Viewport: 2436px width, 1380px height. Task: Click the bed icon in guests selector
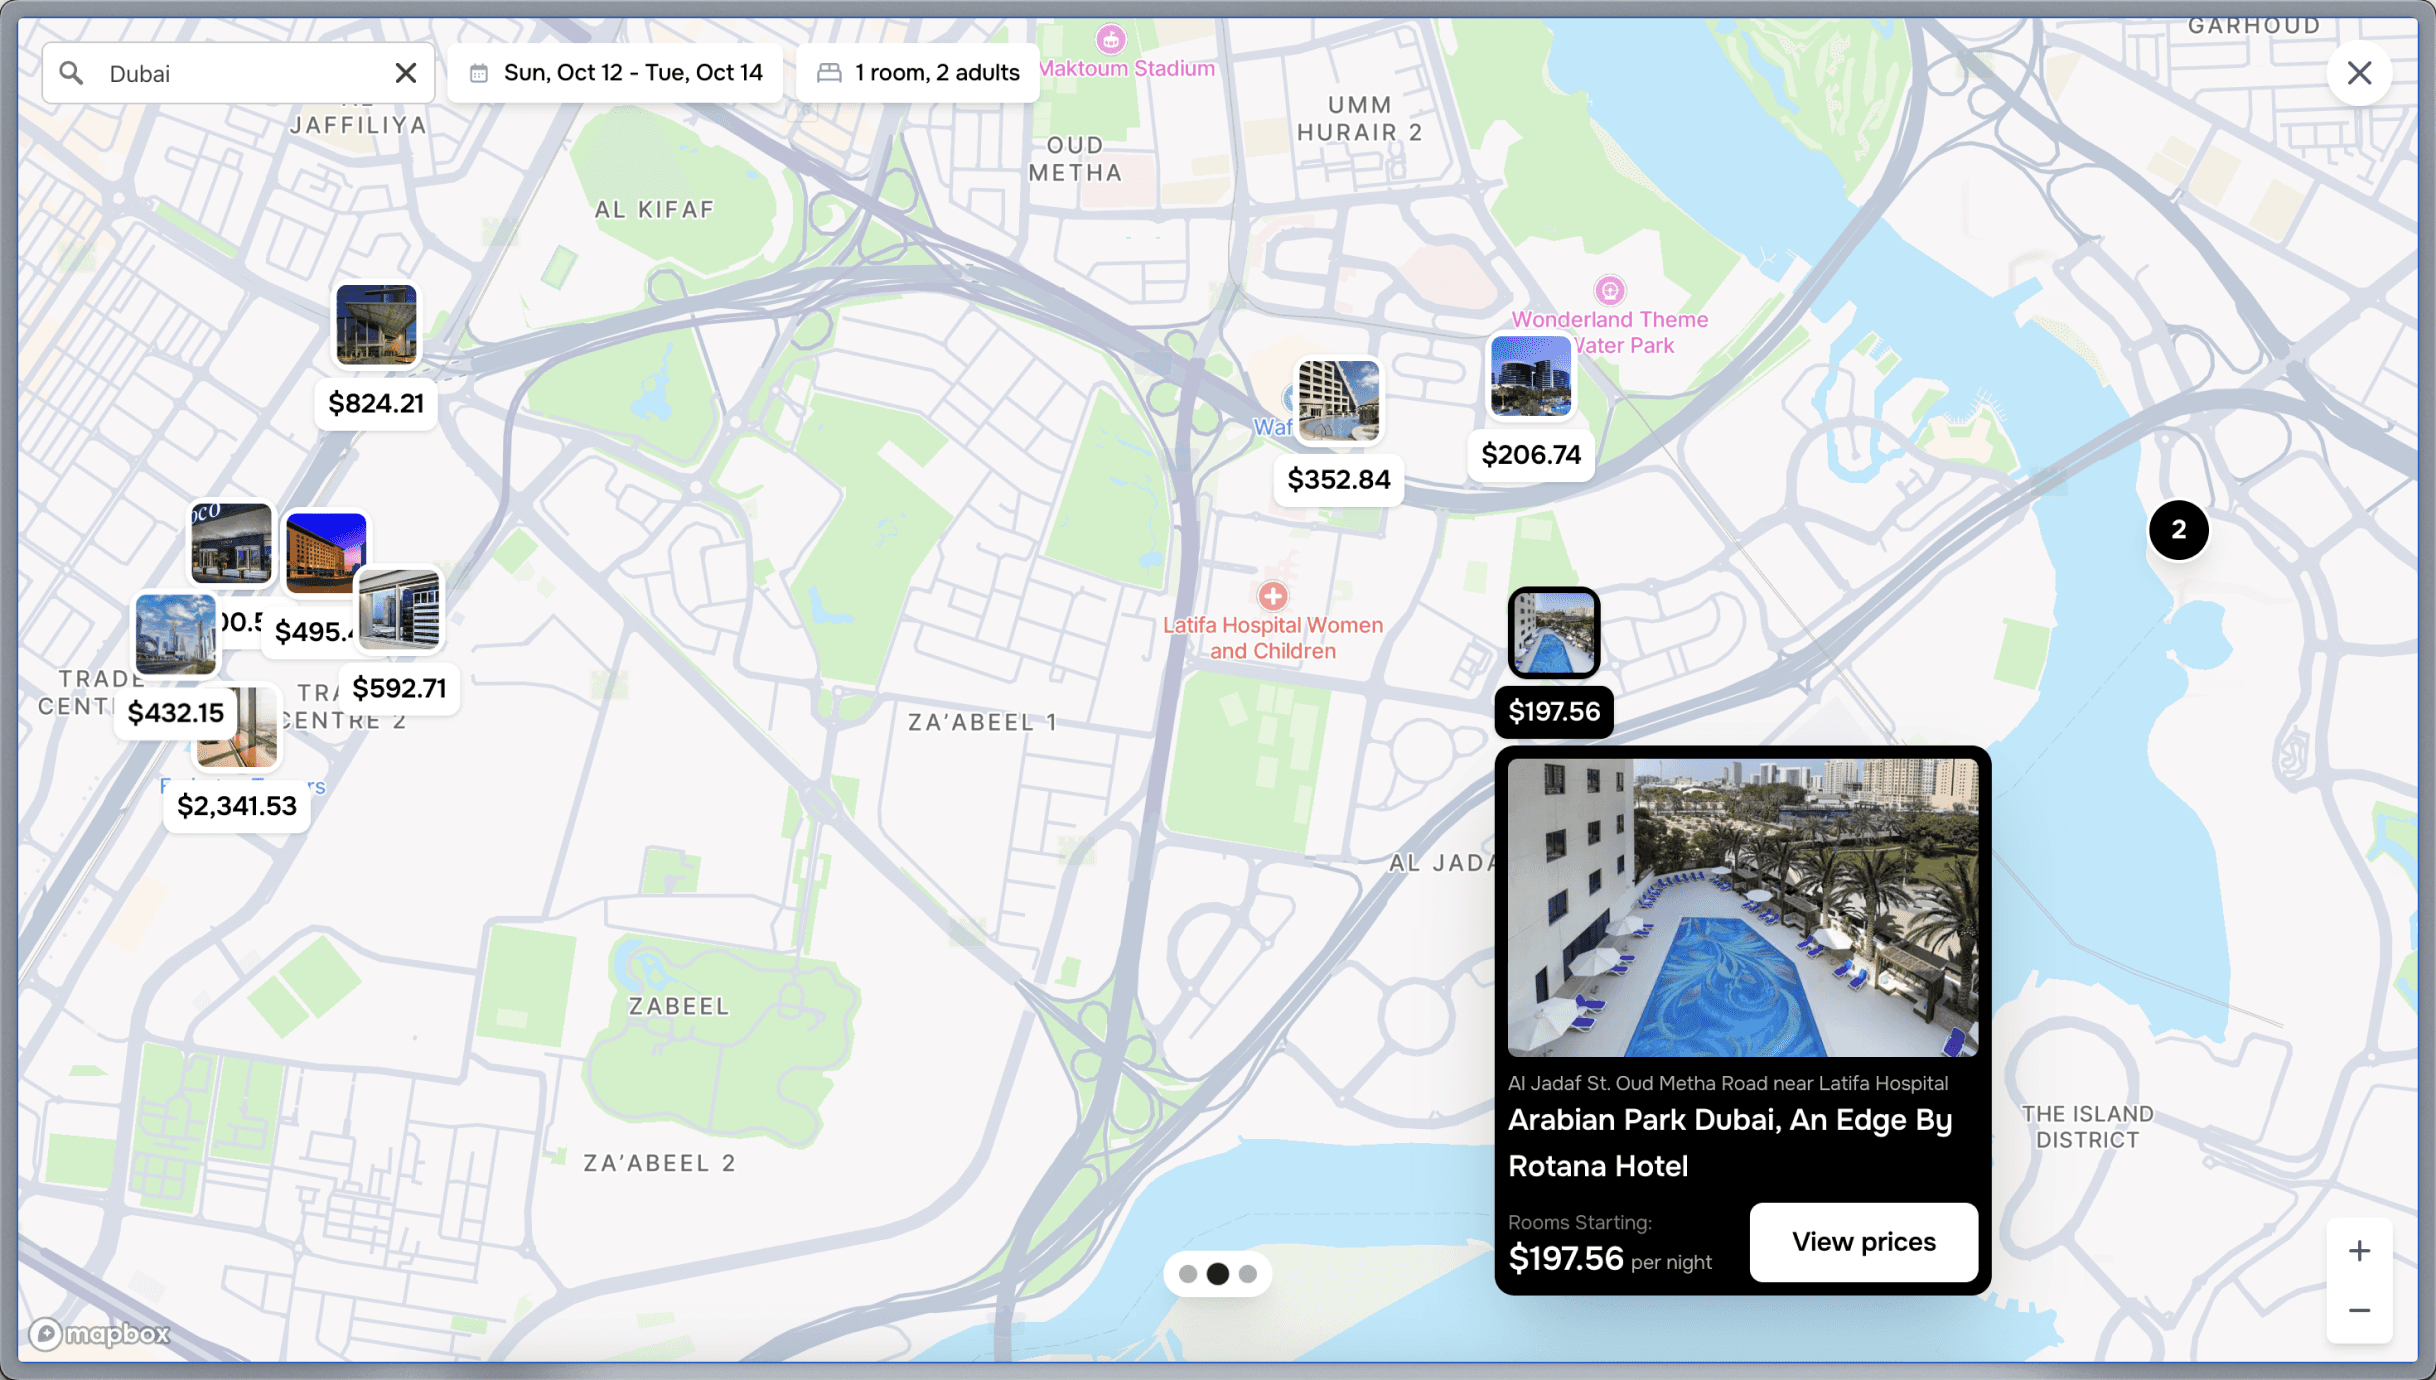click(x=829, y=73)
